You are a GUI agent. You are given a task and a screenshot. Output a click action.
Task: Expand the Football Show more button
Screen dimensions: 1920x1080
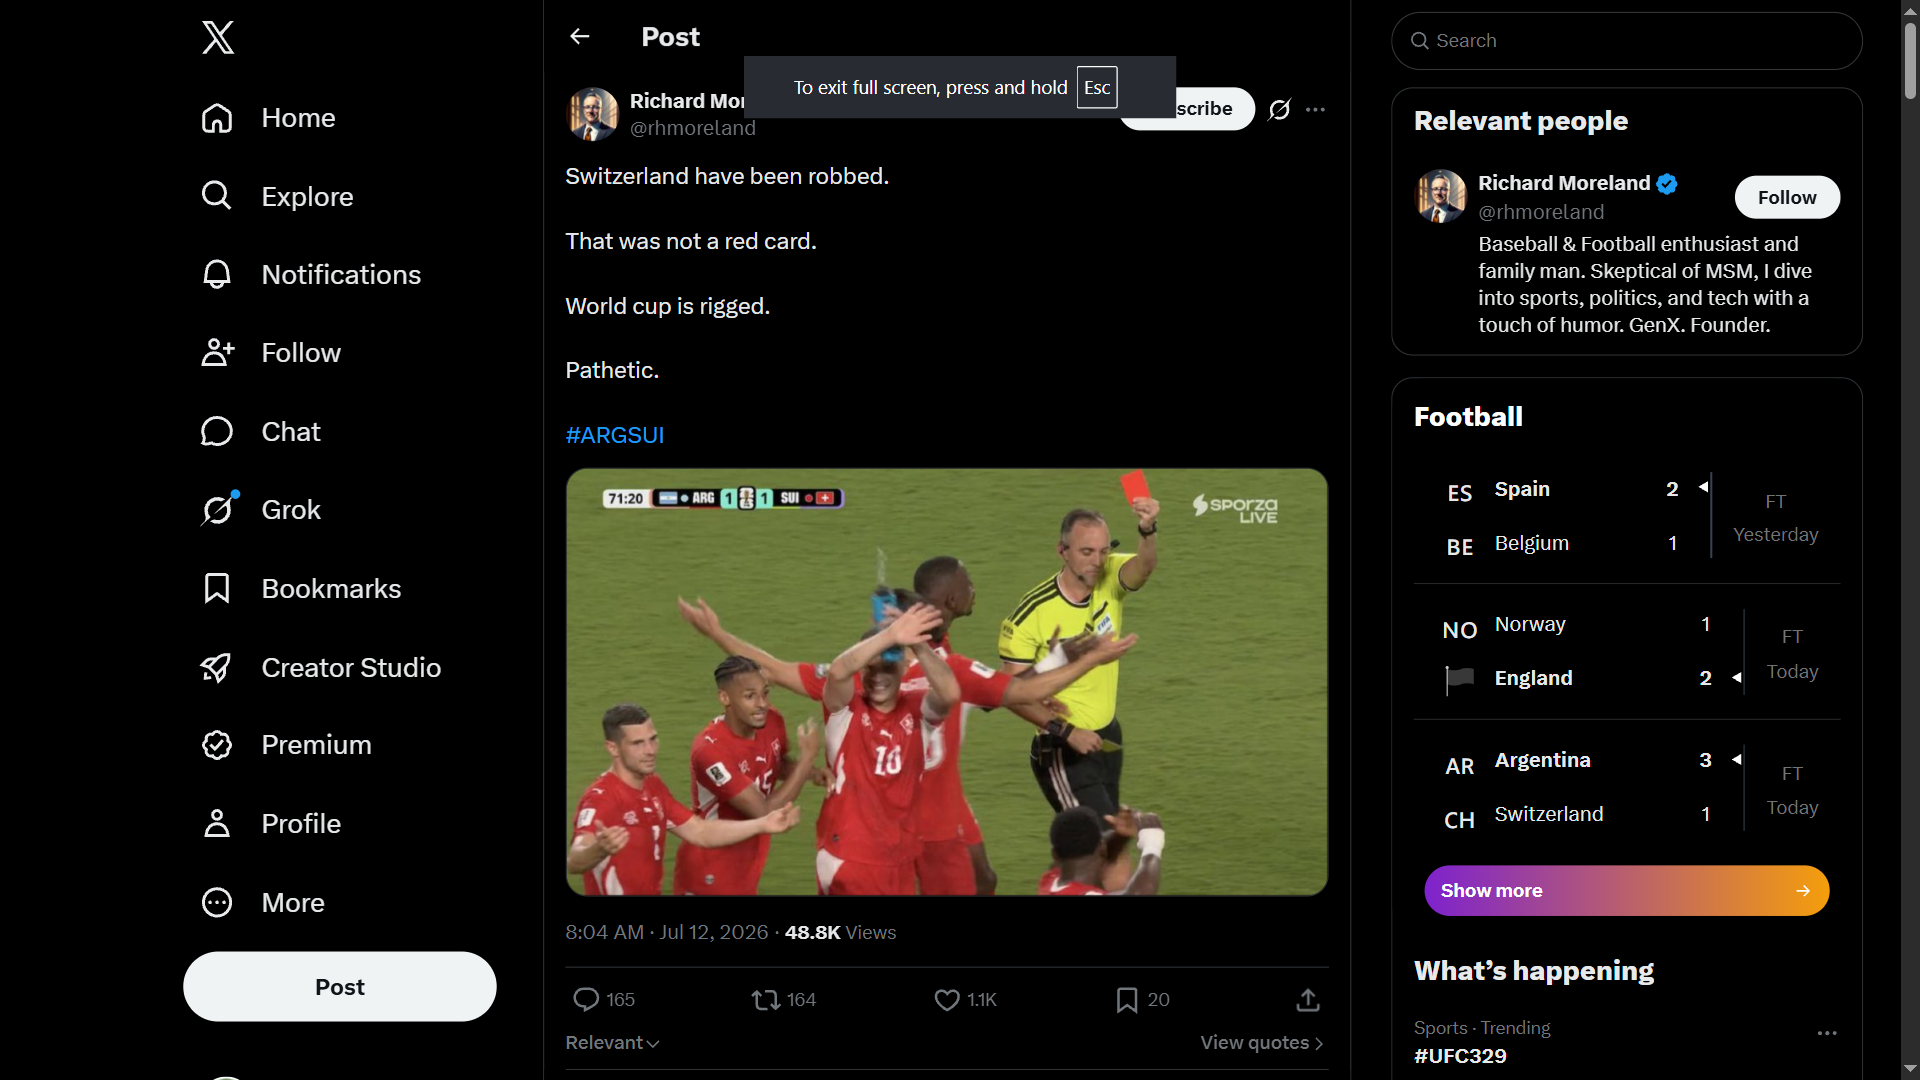1626,890
